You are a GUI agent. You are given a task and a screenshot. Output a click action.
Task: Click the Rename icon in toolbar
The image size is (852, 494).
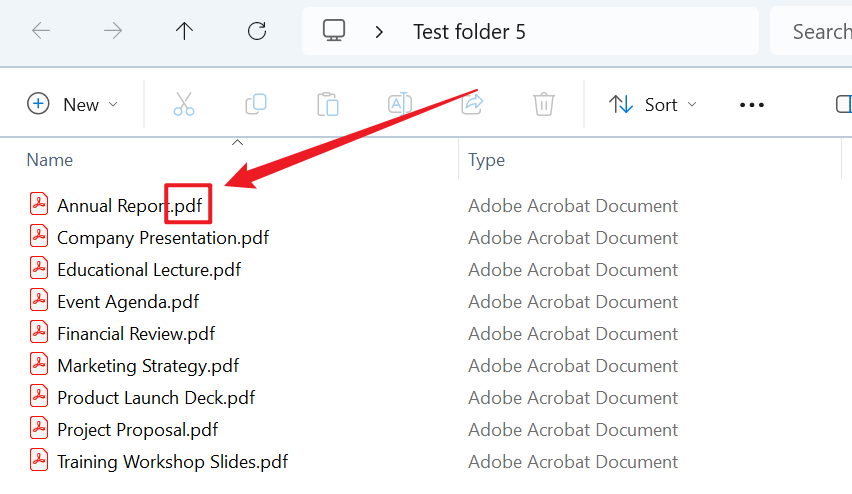point(400,104)
